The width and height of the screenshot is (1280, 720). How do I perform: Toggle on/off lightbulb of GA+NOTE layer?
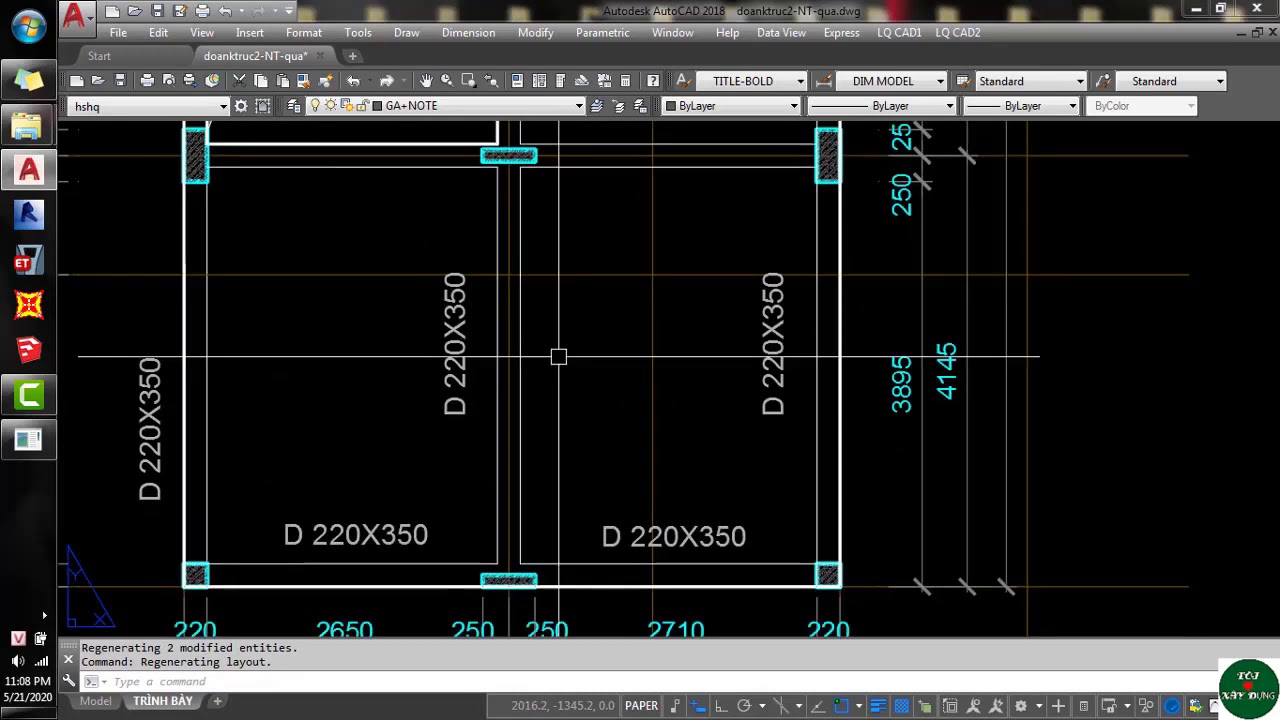click(x=315, y=106)
